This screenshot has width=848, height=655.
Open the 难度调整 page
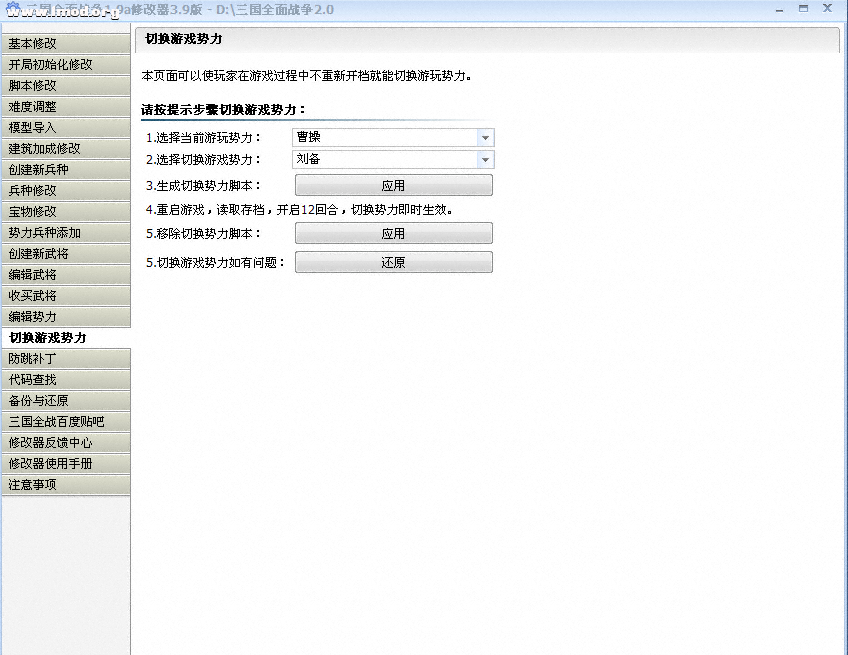point(65,107)
